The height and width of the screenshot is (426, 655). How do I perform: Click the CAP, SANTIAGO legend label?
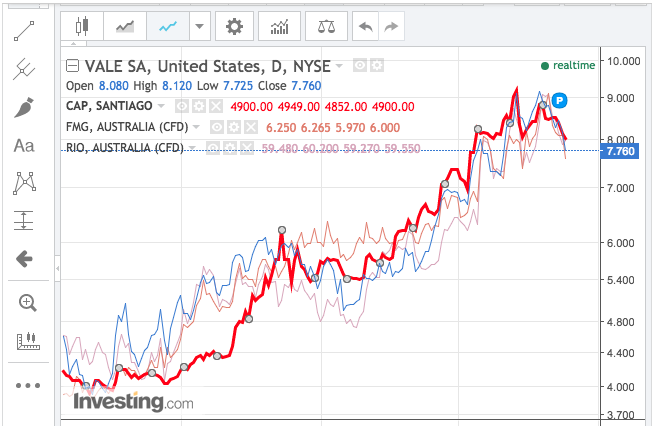click(x=109, y=106)
